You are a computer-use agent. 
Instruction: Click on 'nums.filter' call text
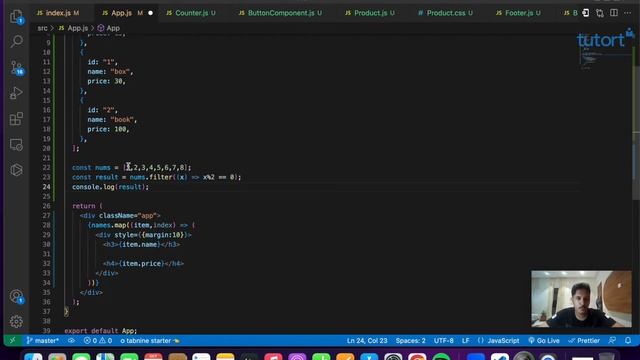click(151, 177)
